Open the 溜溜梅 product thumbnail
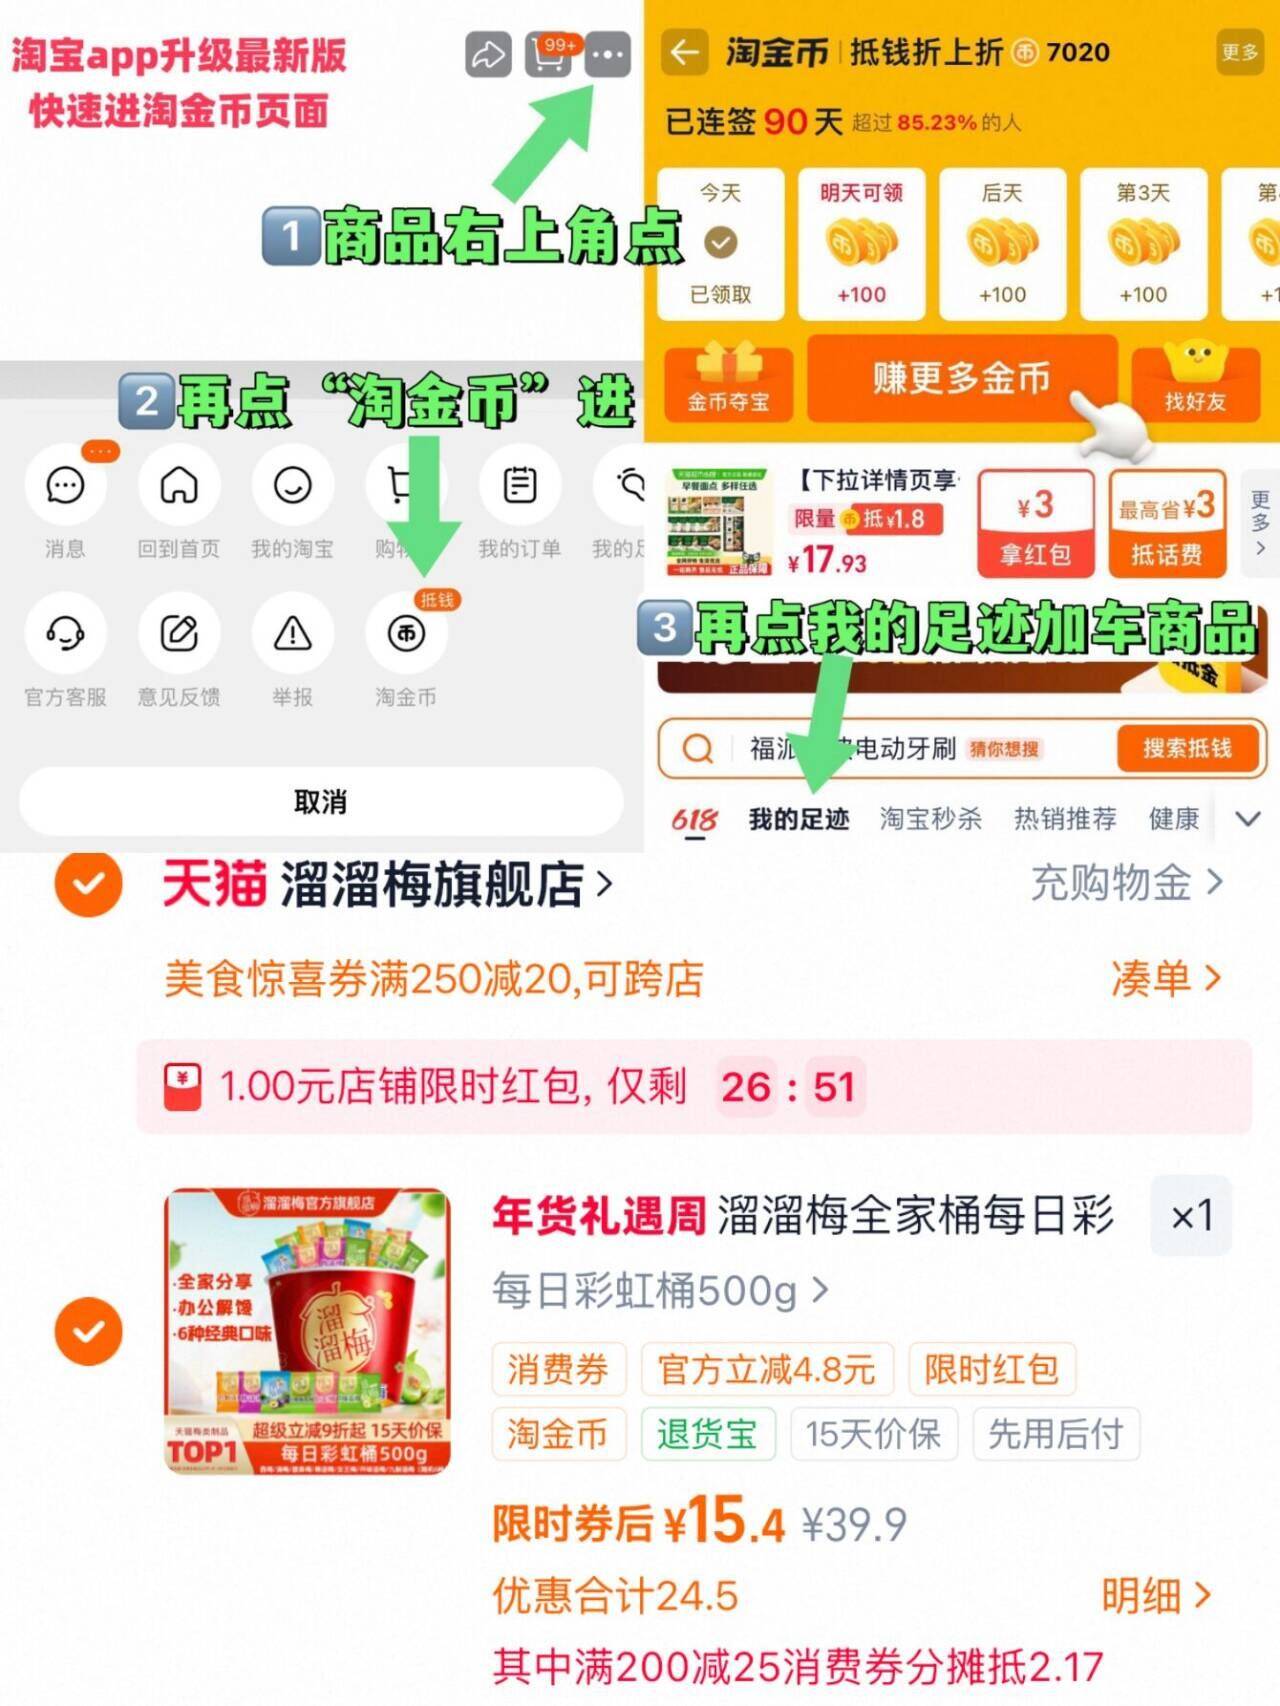1280x1706 pixels. [x=308, y=1331]
